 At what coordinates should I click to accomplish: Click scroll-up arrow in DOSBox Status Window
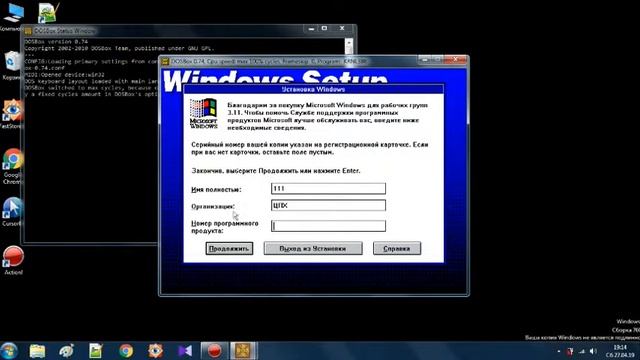(x=349, y=42)
